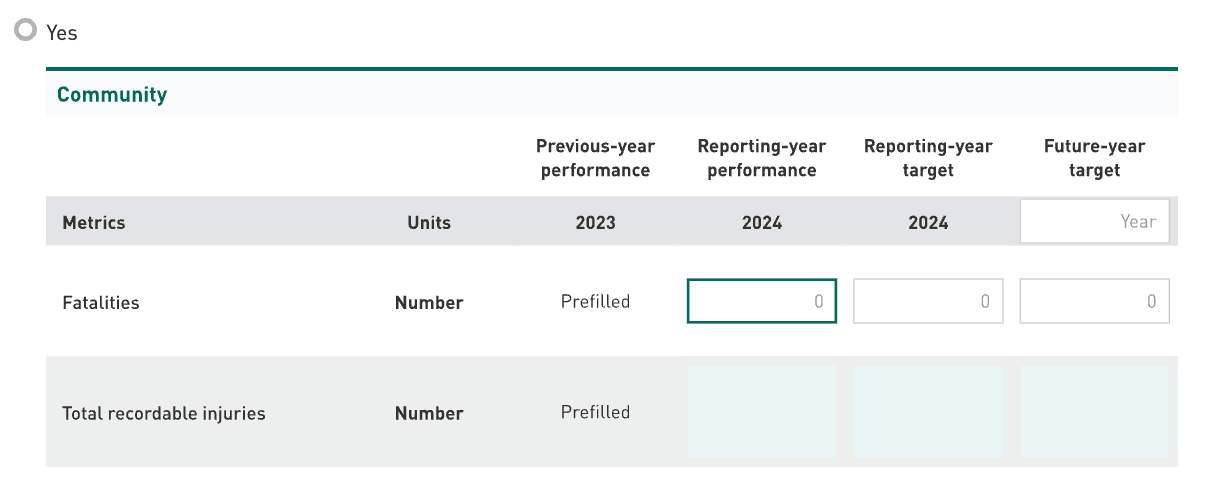
Task: Click Total recordable injuries reporting-year target field
Action: [x=928, y=412]
